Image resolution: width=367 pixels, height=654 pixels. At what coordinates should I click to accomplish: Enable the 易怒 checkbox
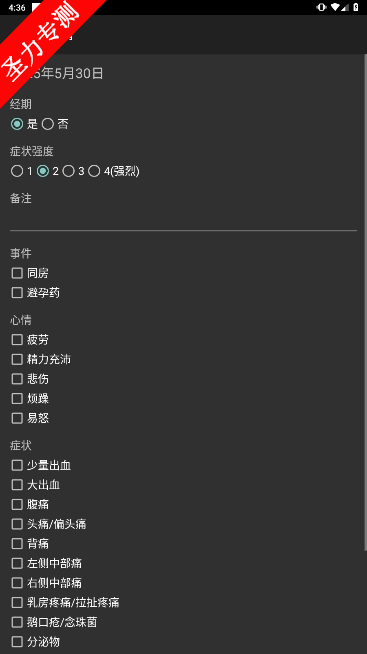click(x=30, y=418)
